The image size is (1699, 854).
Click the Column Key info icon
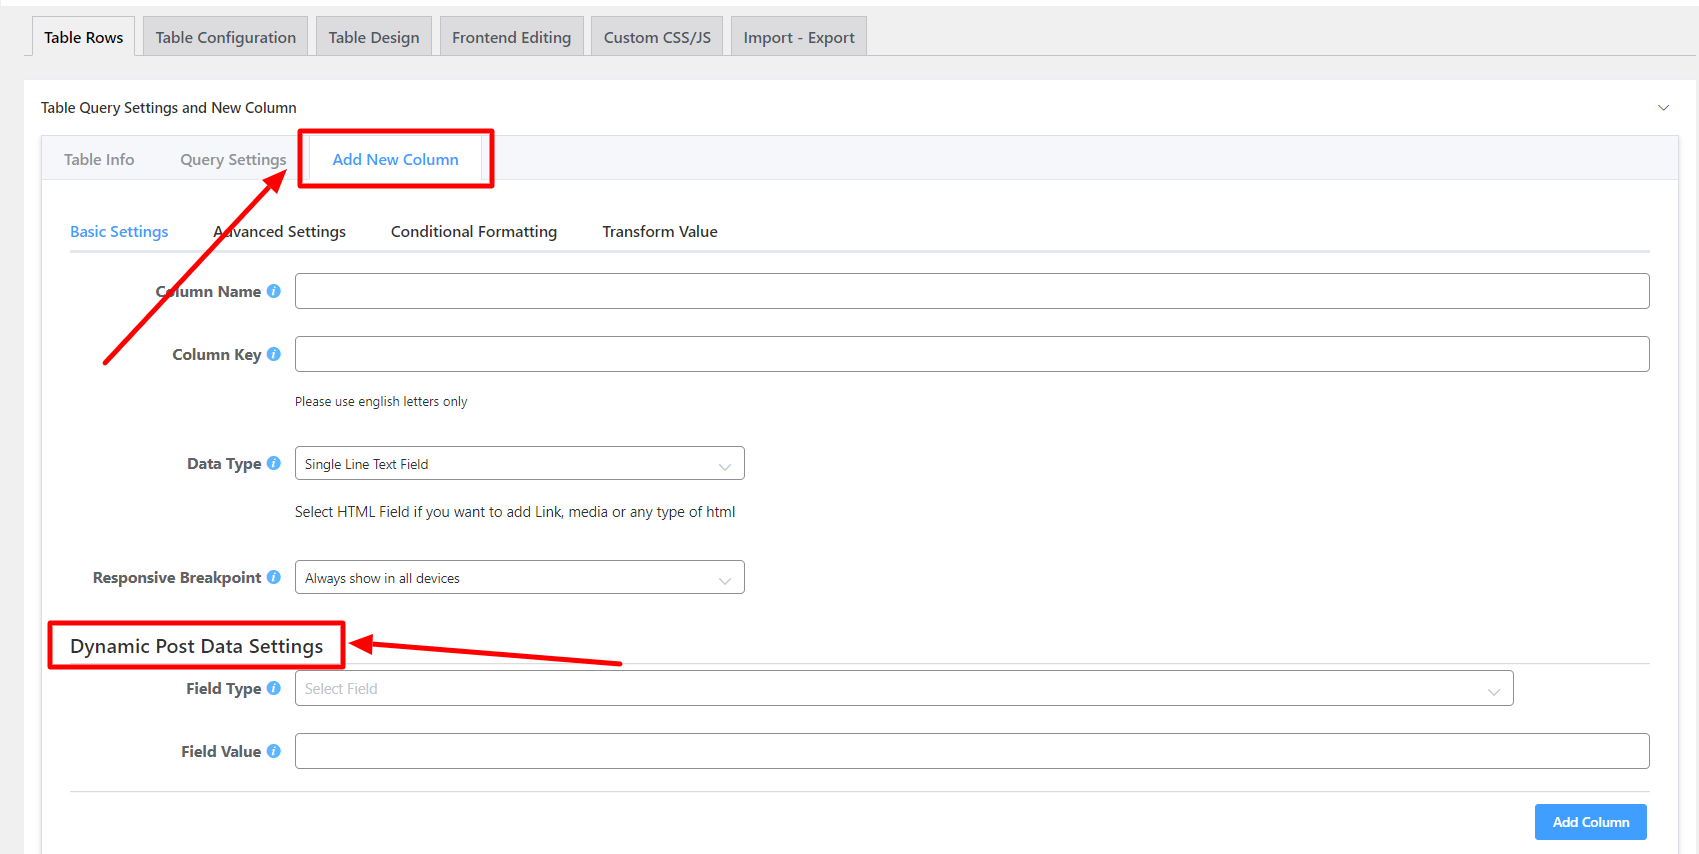click(274, 354)
